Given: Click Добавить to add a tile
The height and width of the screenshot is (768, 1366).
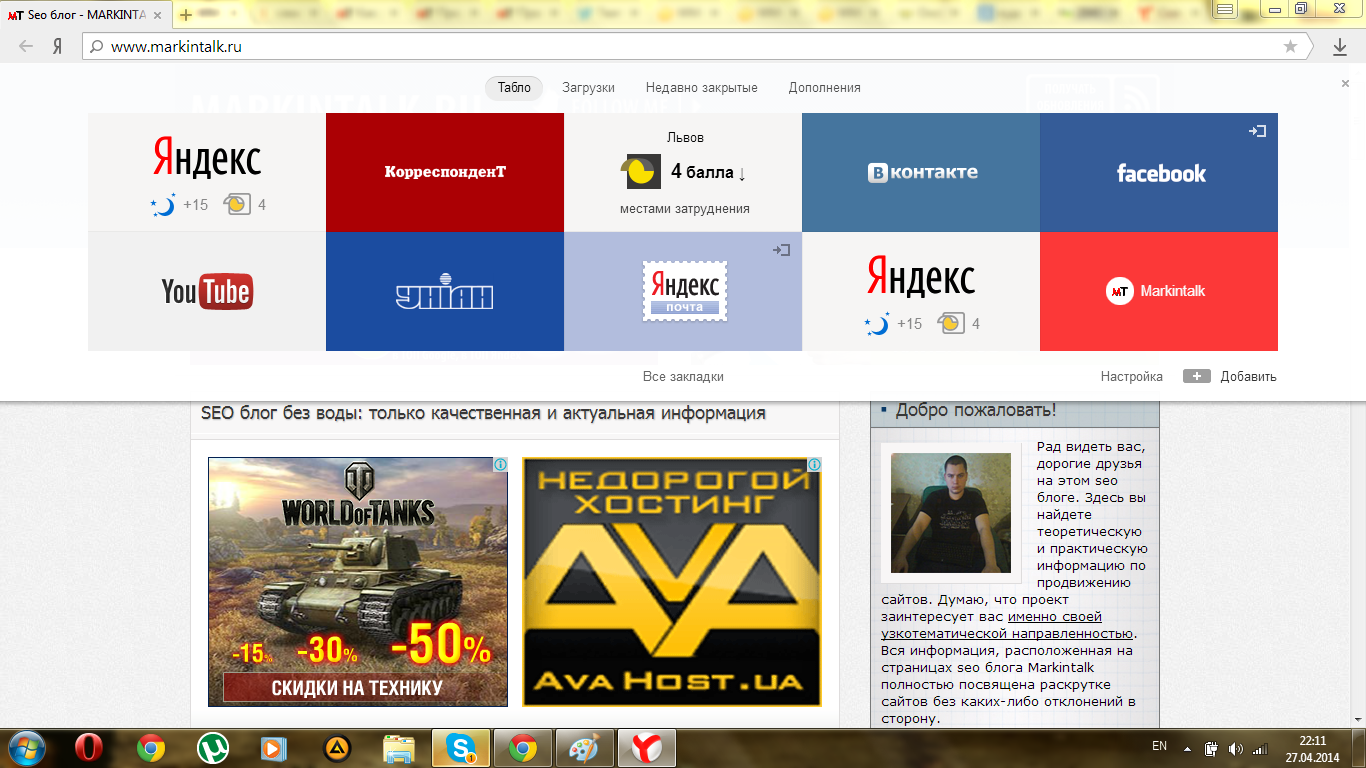Looking at the screenshot, I should click(1230, 377).
